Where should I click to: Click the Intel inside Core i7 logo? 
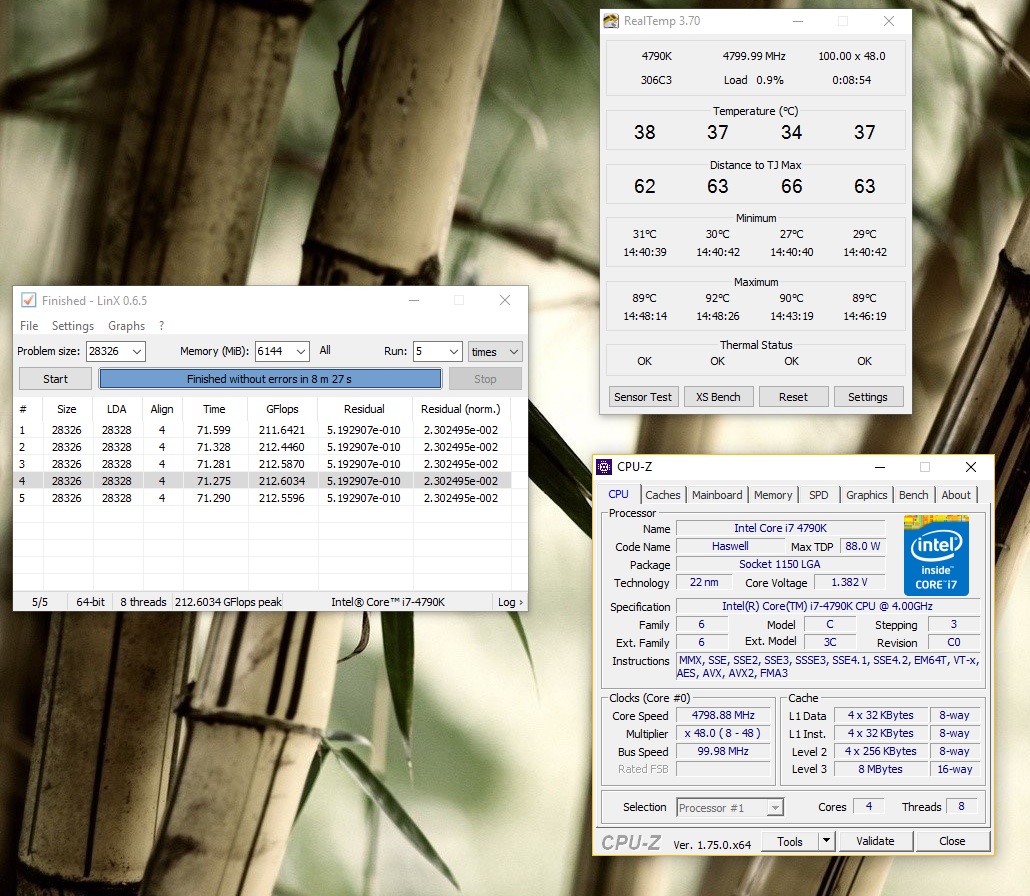936,555
